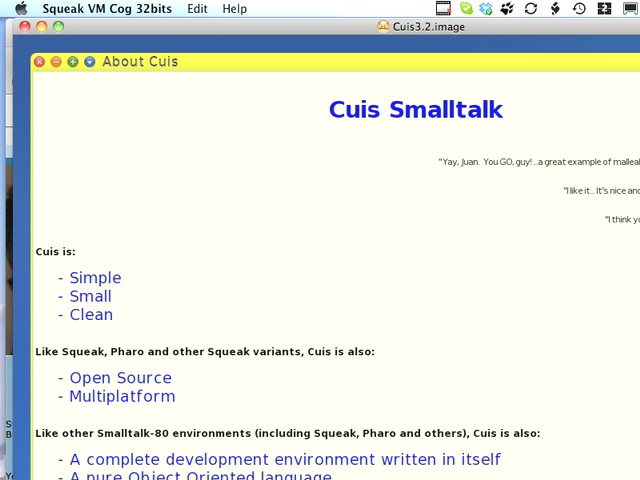This screenshot has width=640, height=480.
Task: Open the Spaces icon showing number 2
Action: coord(604,8)
